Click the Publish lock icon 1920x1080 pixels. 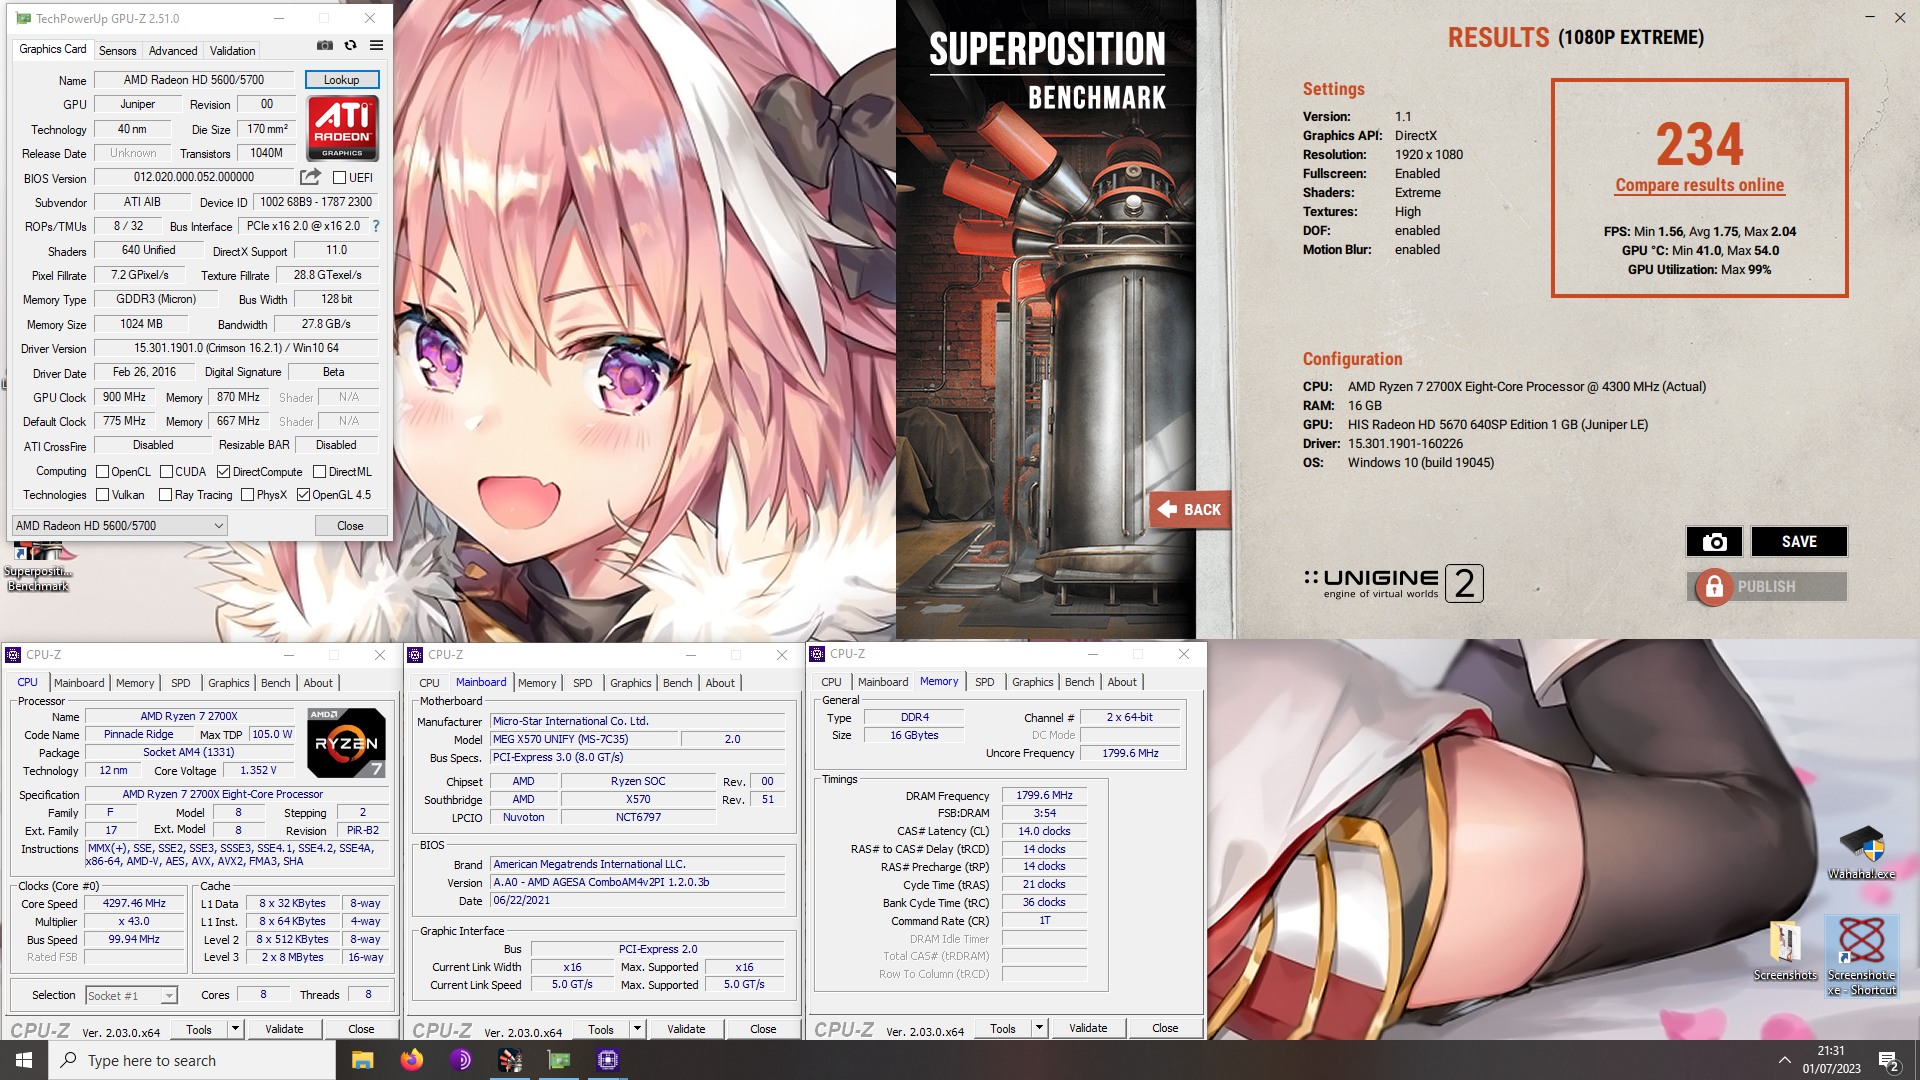[x=1713, y=586]
